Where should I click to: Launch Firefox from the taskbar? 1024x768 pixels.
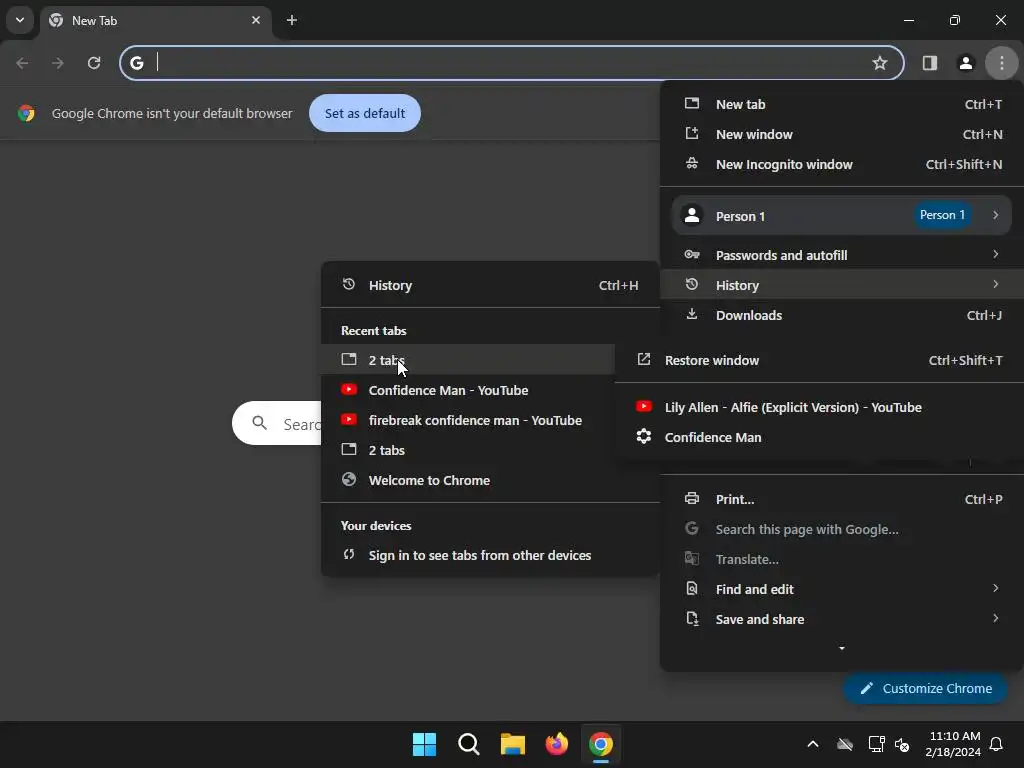point(556,744)
